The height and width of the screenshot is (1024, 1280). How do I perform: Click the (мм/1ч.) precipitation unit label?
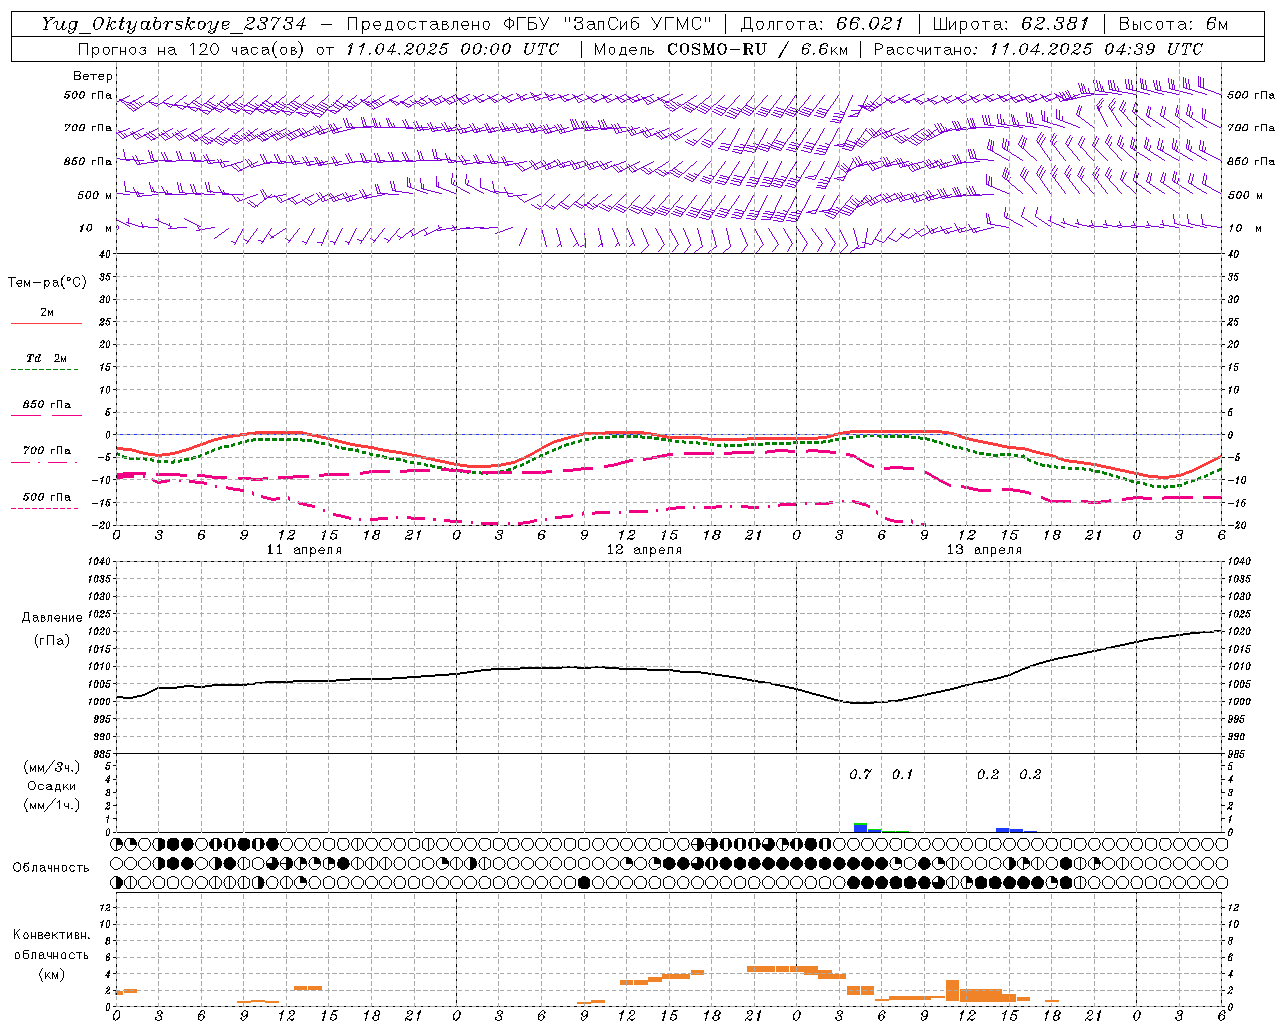[x=52, y=805]
